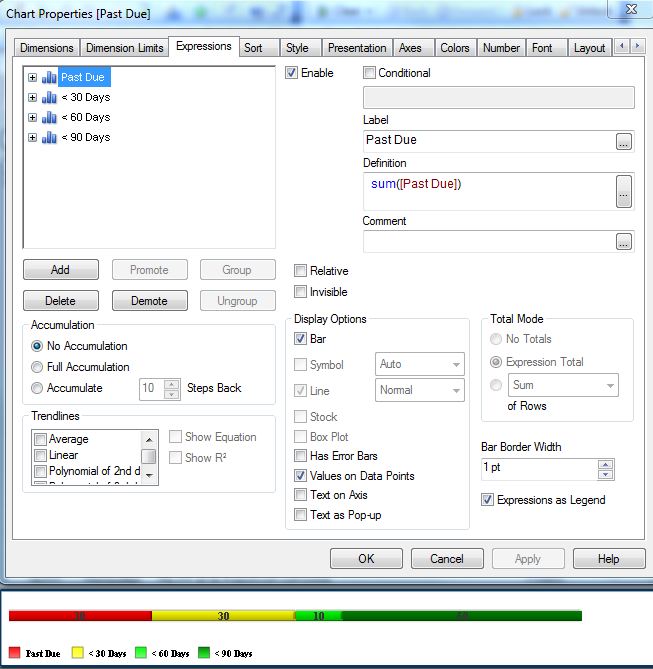Check the Average trendline option
The height and width of the screenshot is (669, 653).
coord(41,439)
